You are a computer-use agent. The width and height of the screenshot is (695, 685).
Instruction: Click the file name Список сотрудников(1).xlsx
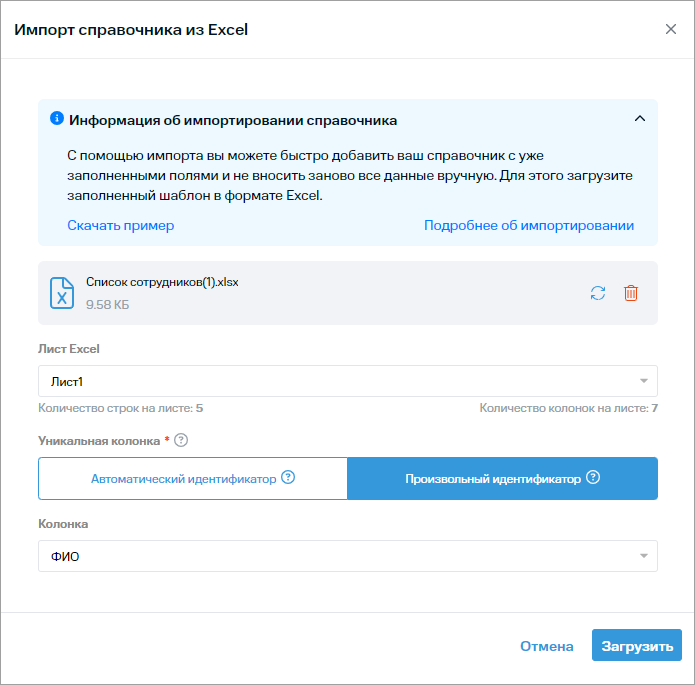click(x=162, y=282)
